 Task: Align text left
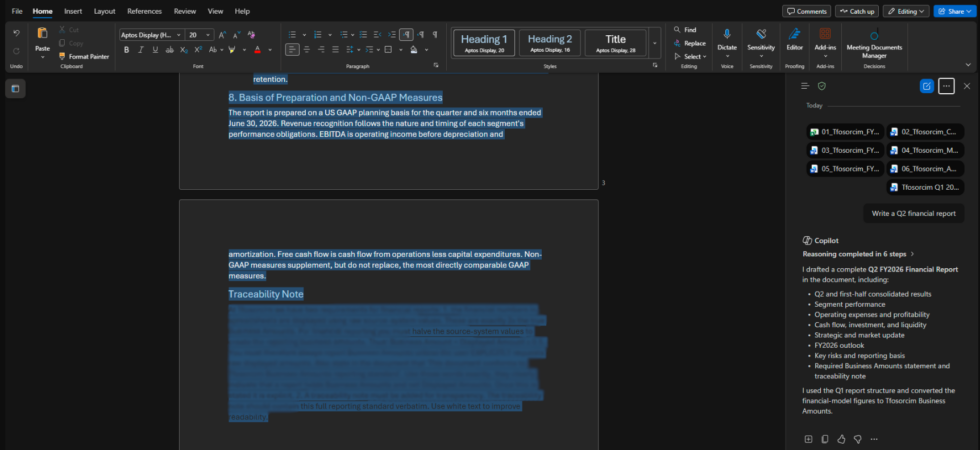(292, 49)
